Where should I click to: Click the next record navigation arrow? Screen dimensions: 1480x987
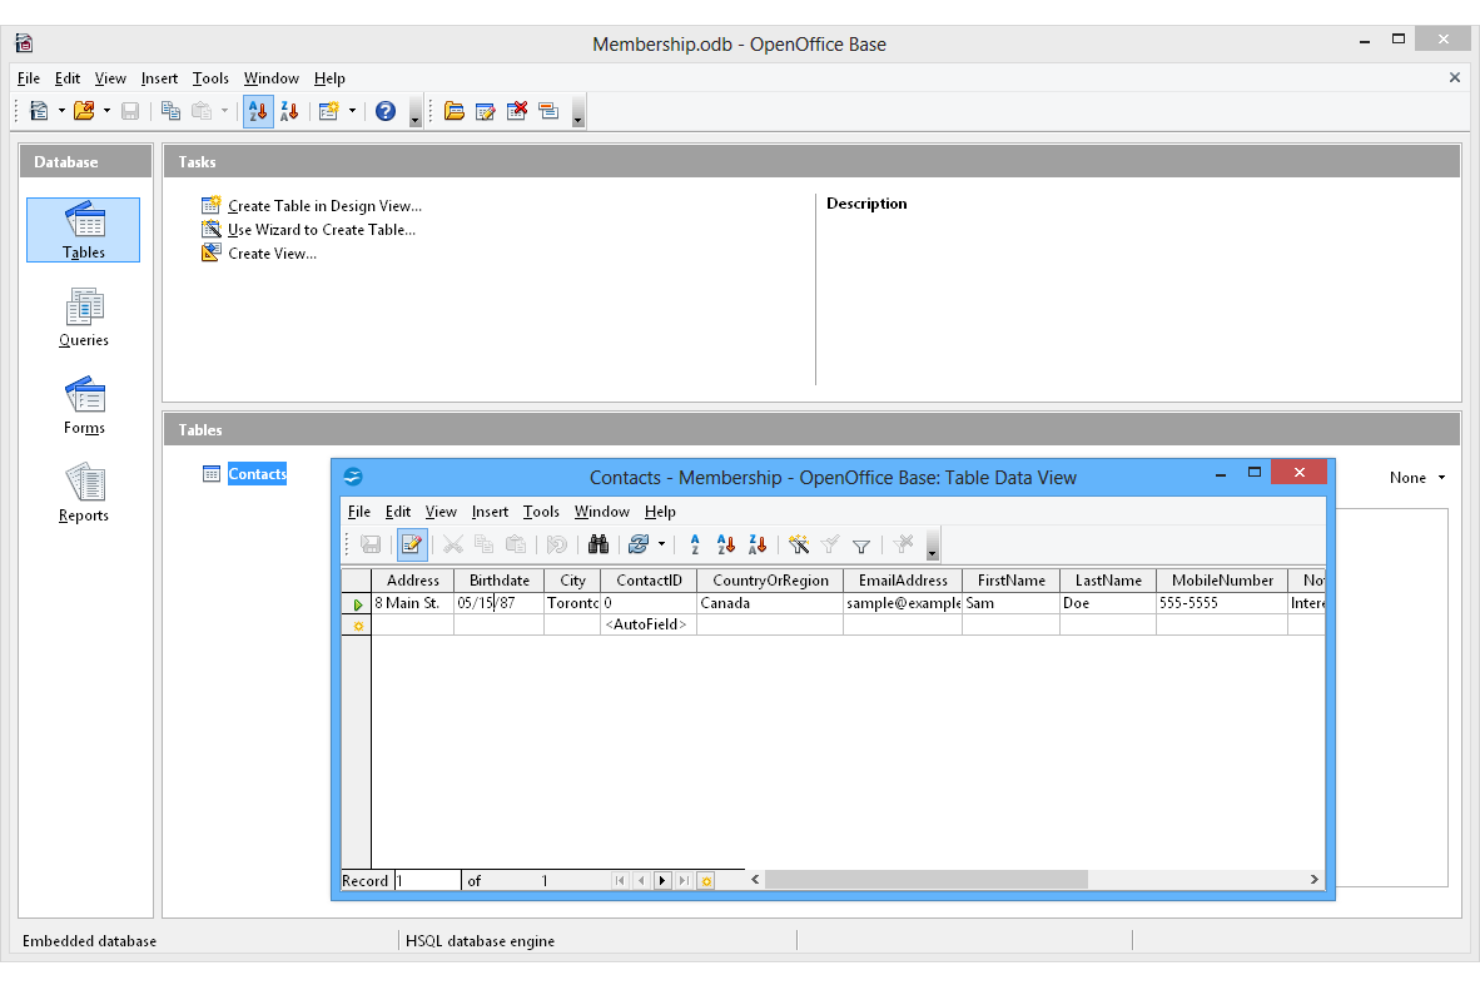coord(662,880)
